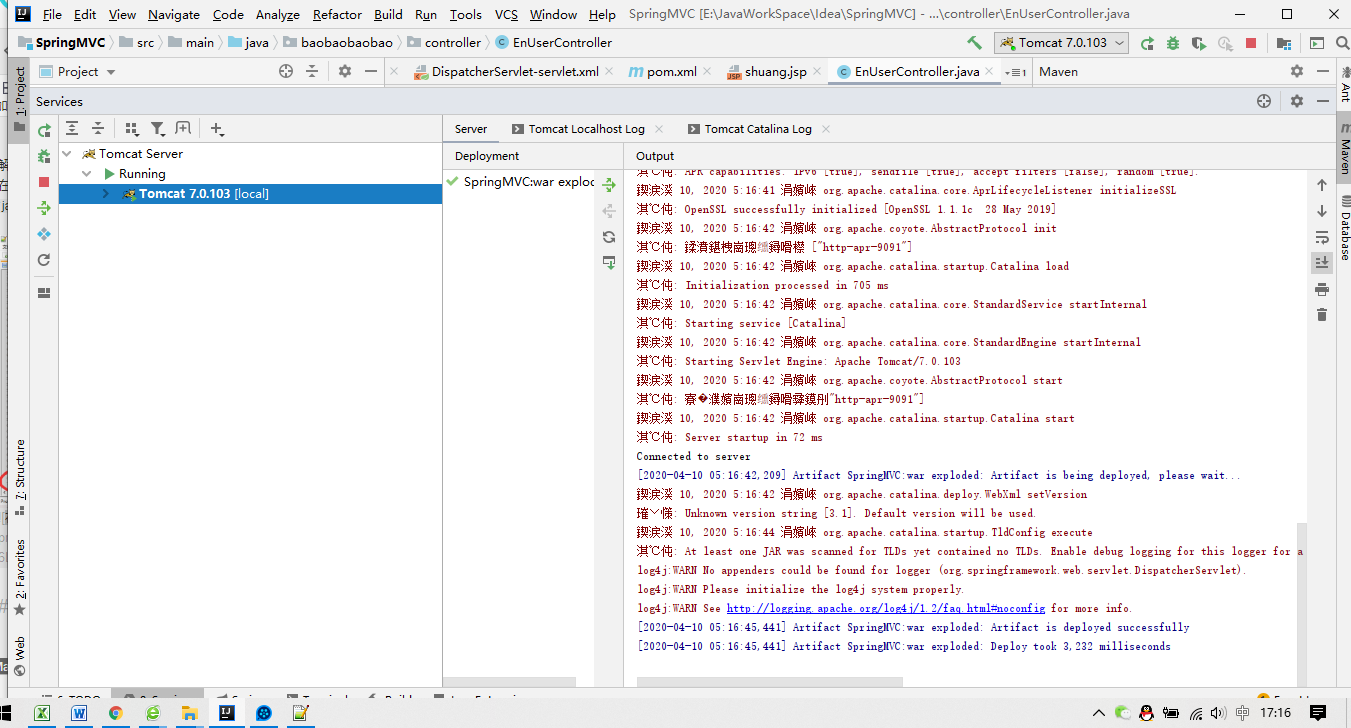Open the File menu
Viewport: 1351px width, 728px height.
[52, 14]
